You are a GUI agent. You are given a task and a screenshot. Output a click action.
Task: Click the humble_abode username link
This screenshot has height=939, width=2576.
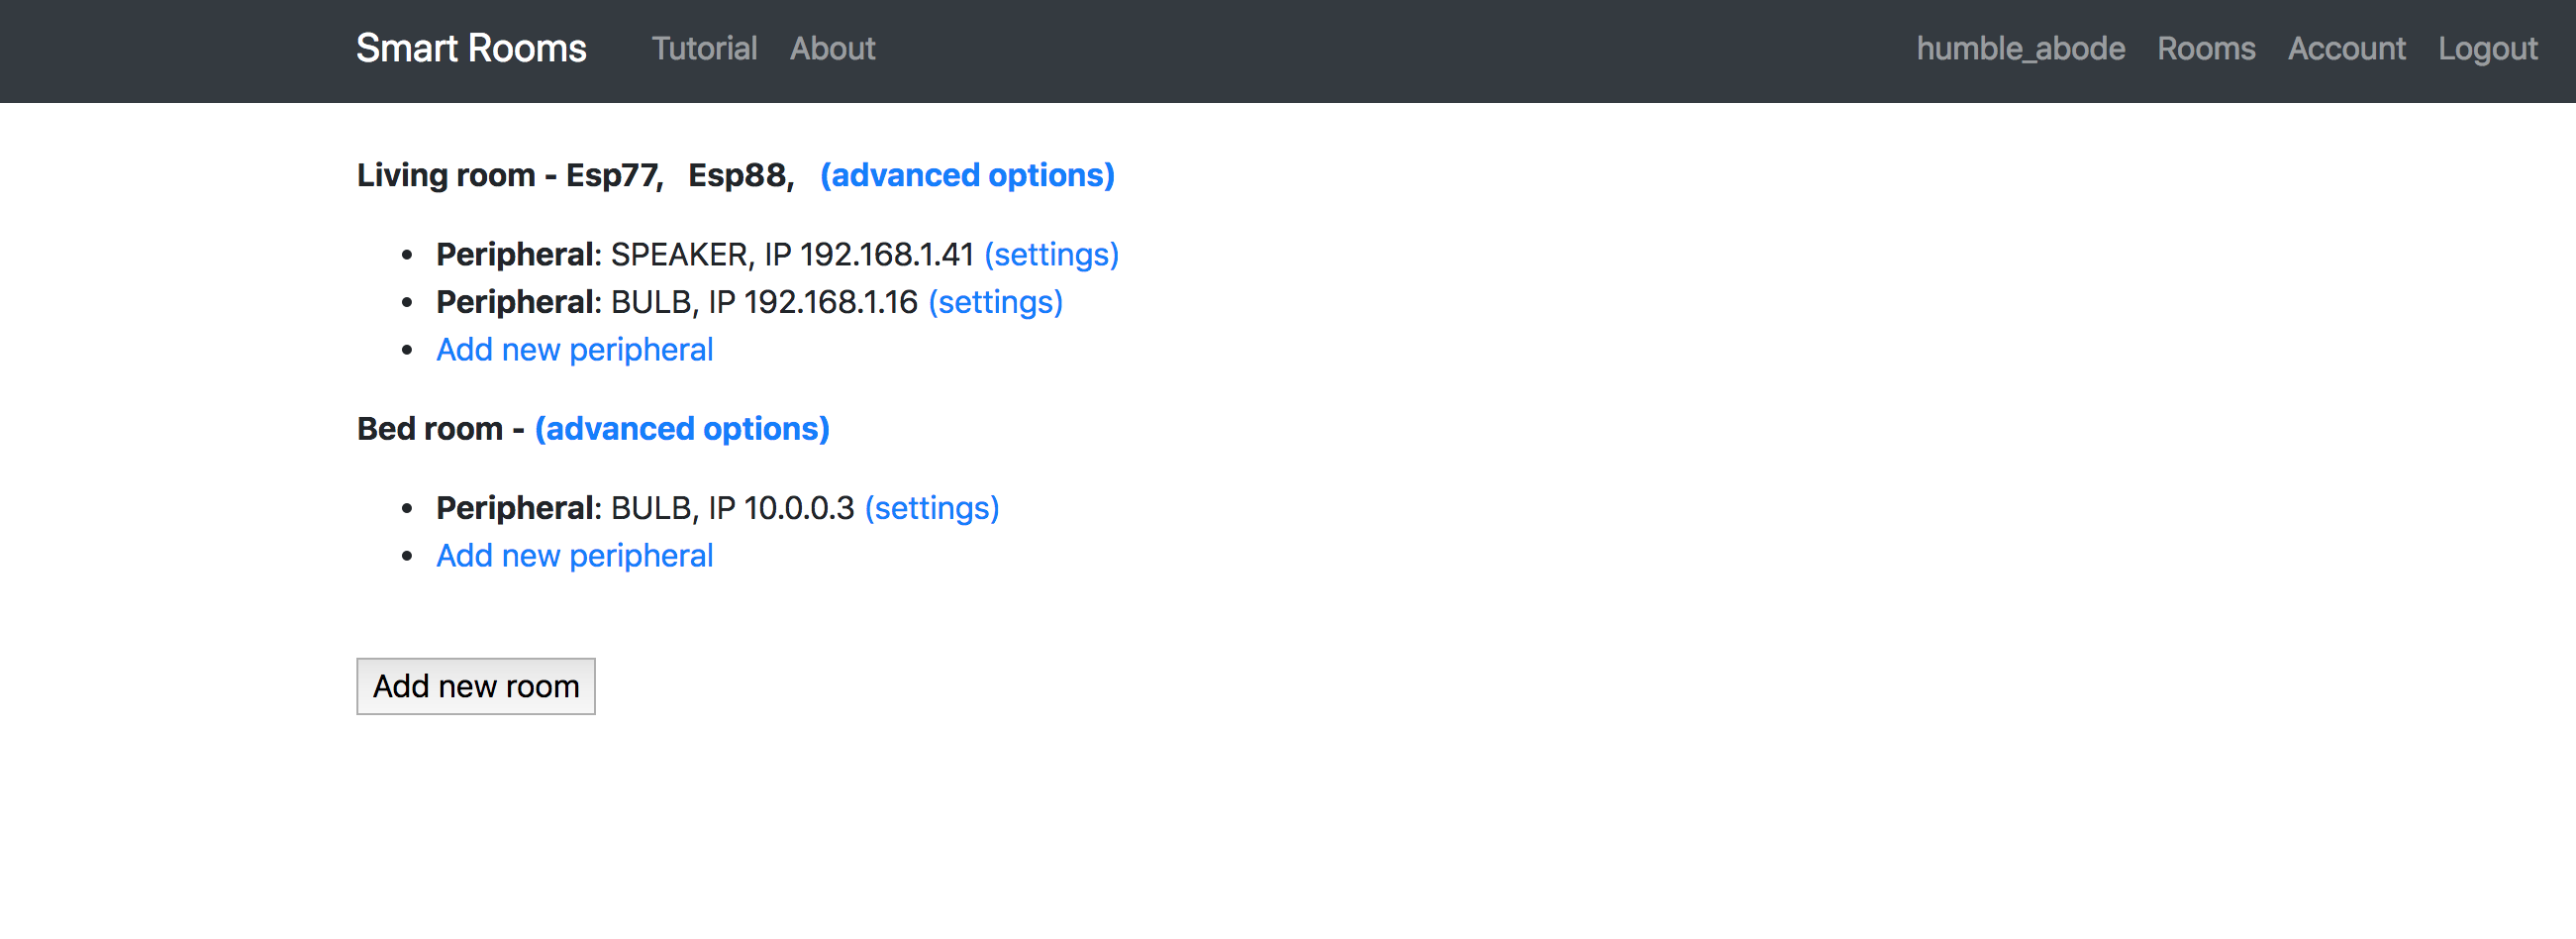(x=2020, y=48)
